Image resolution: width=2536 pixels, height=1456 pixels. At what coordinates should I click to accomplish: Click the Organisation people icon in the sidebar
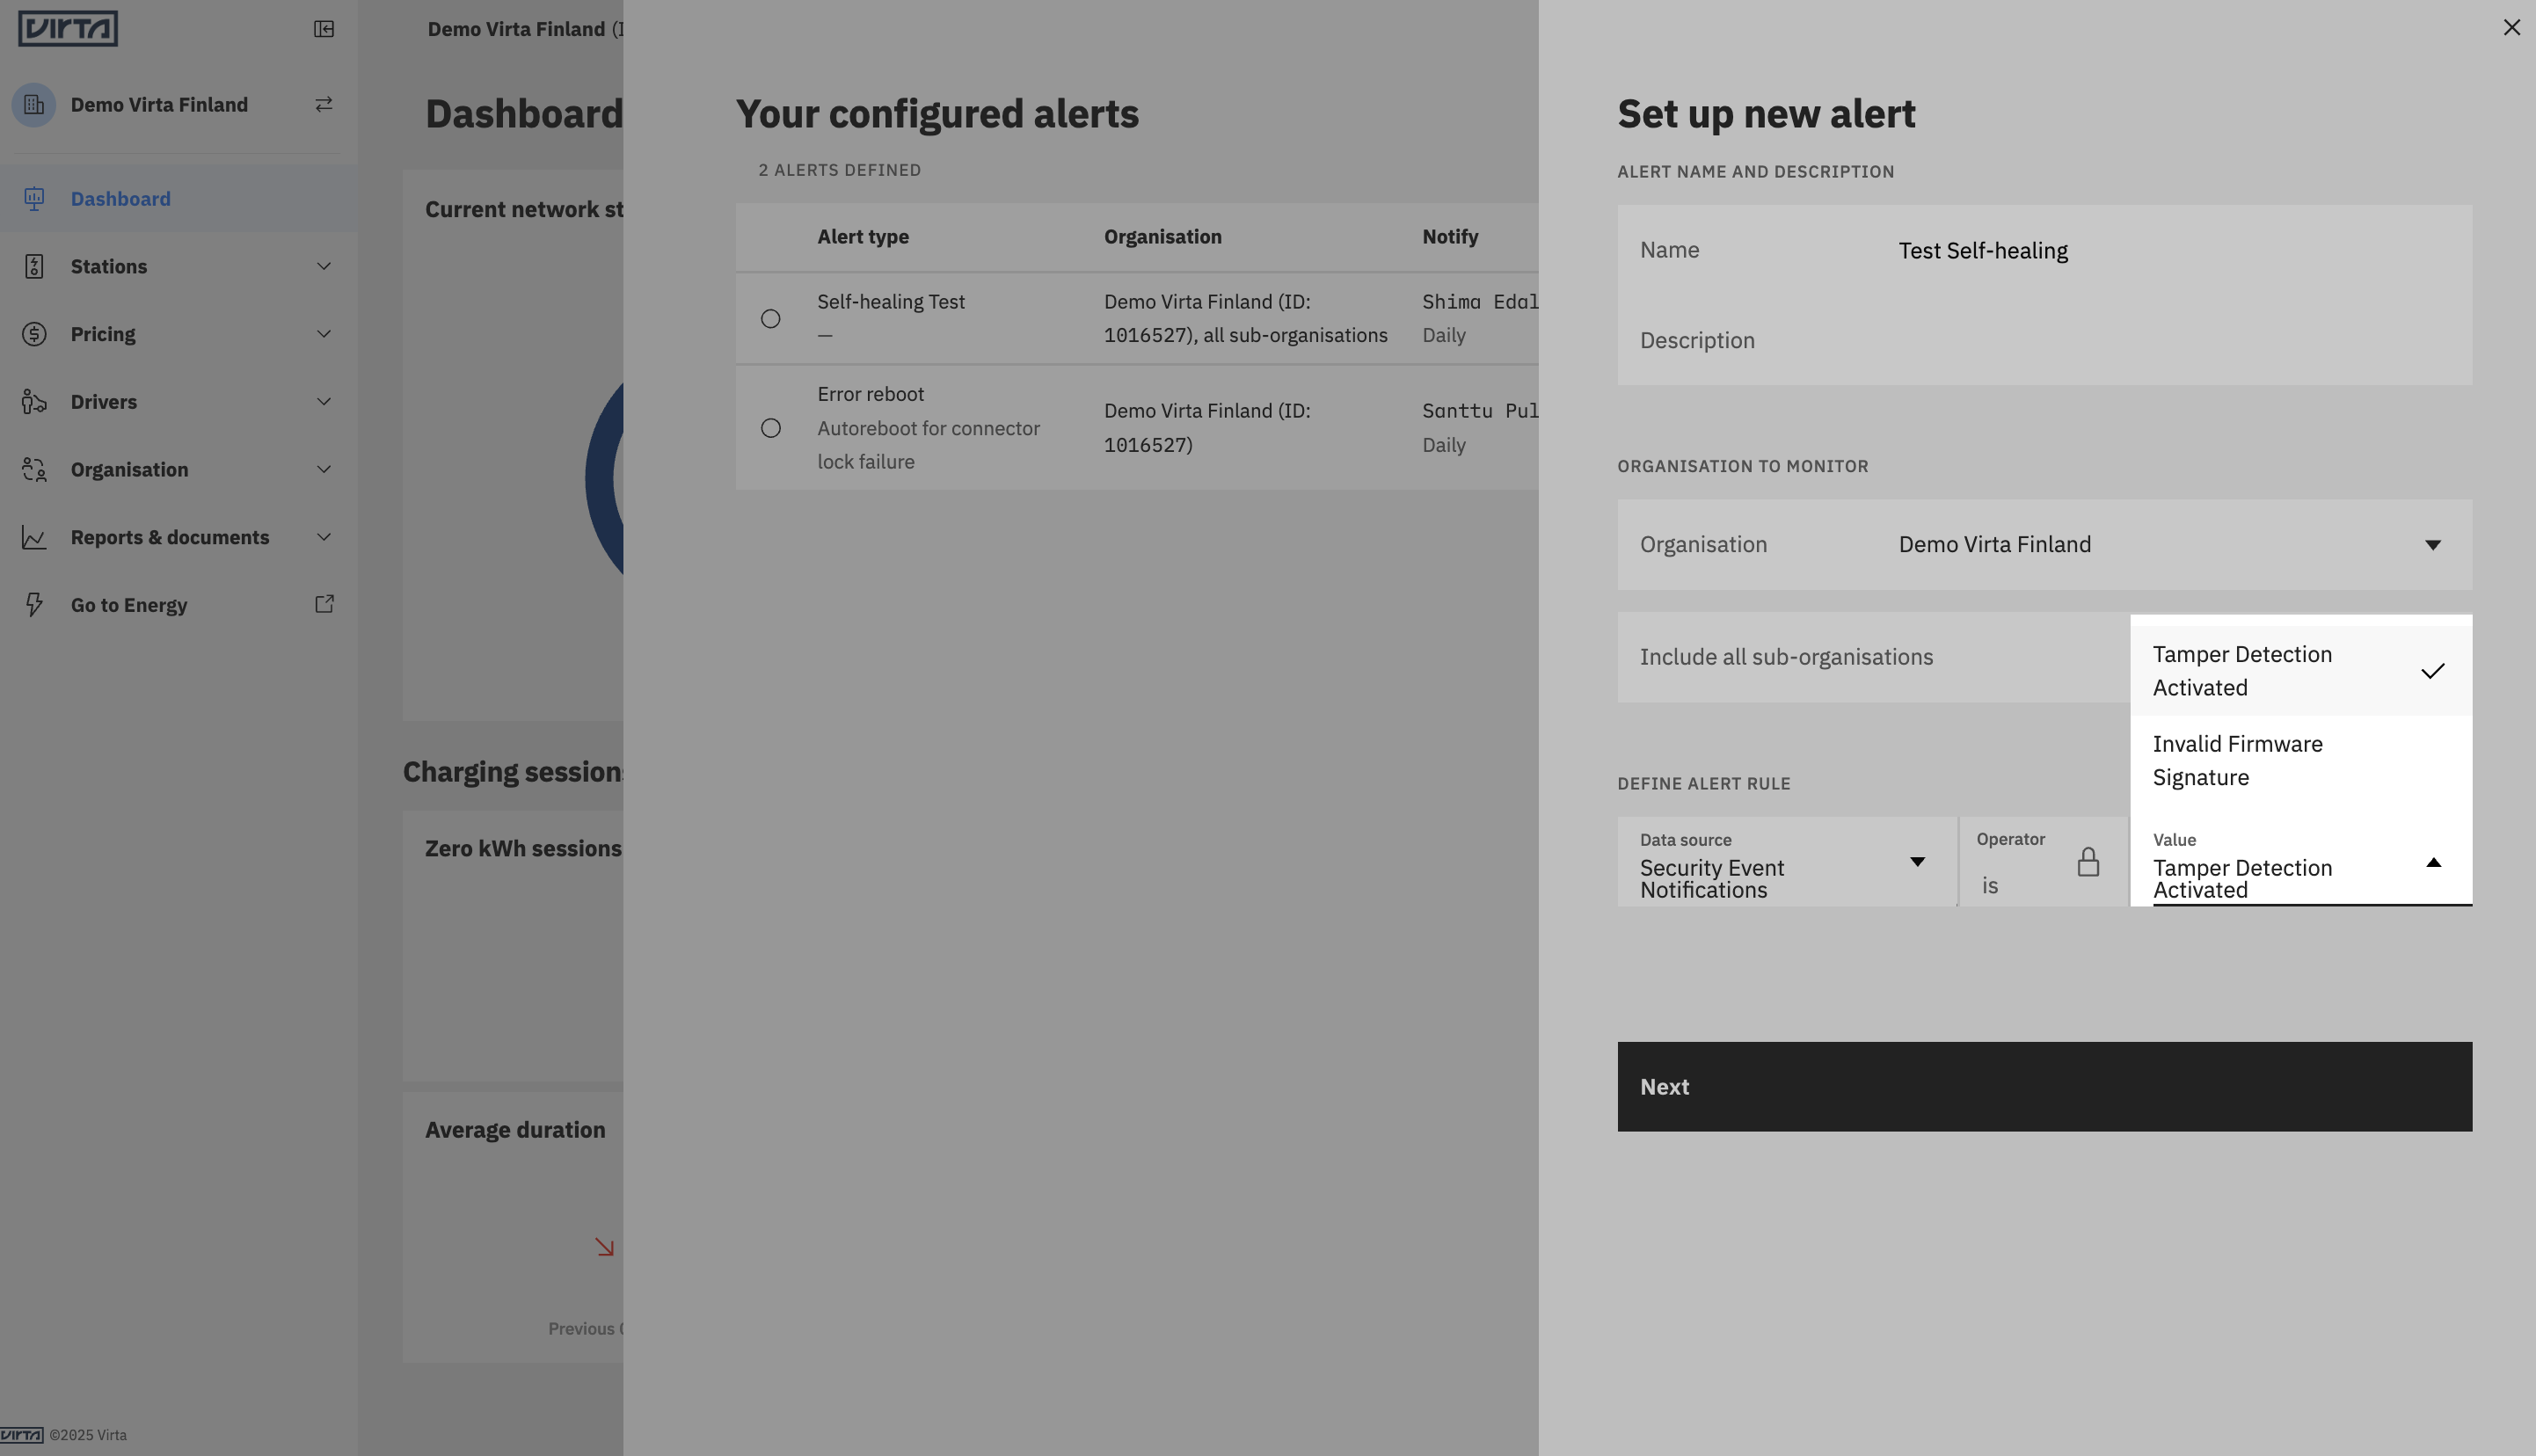pyautogui.click(x=34, y=469)
